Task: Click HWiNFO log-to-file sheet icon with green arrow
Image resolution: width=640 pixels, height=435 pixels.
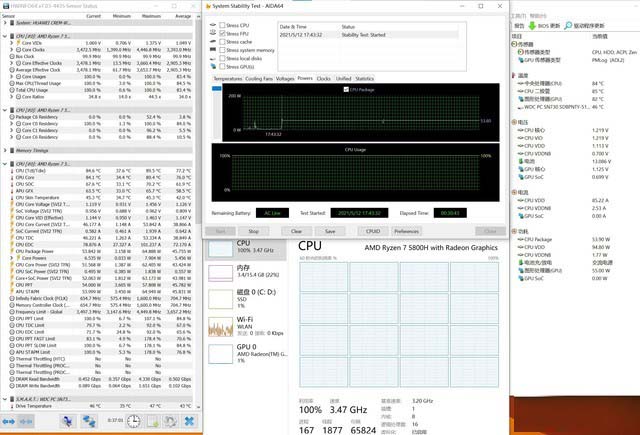Action: coord(153,421)
